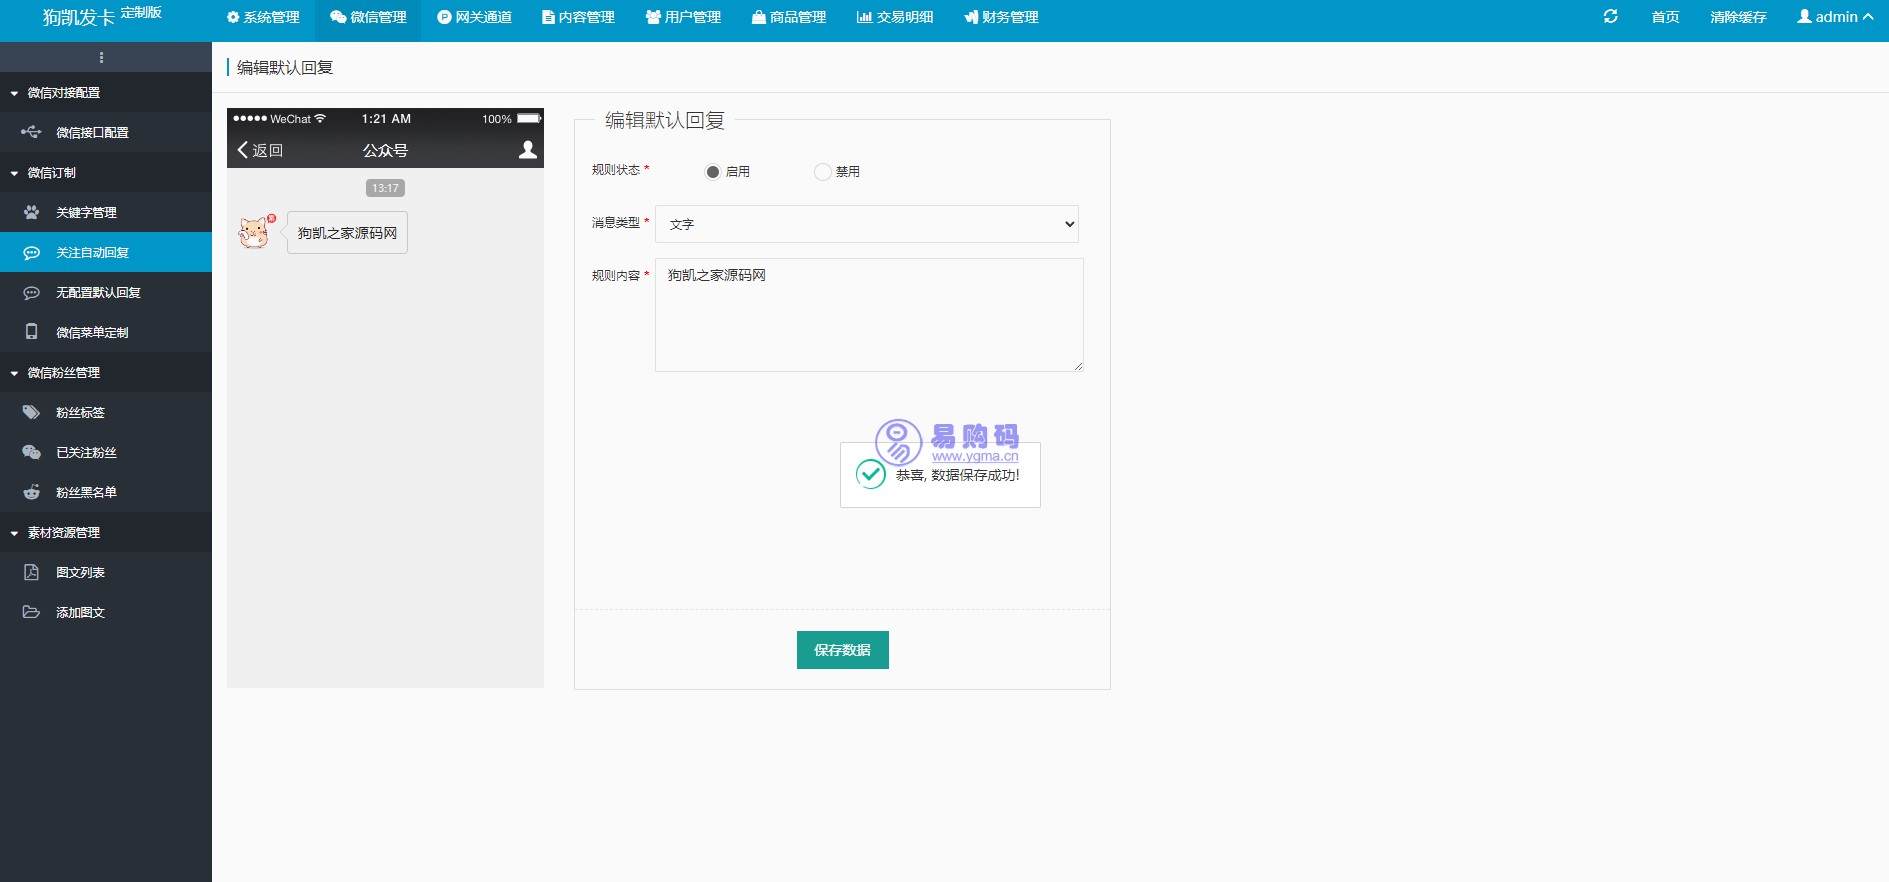The height and width of the screenshot is (882, 1889).
Task: Collapse the 微信粉丝管理 sidebar group
Action: pos(64,372)
